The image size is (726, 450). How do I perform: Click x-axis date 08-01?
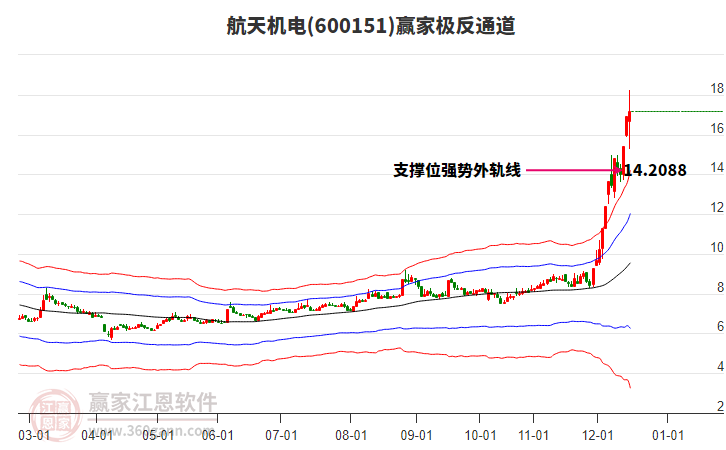point(351,436)
